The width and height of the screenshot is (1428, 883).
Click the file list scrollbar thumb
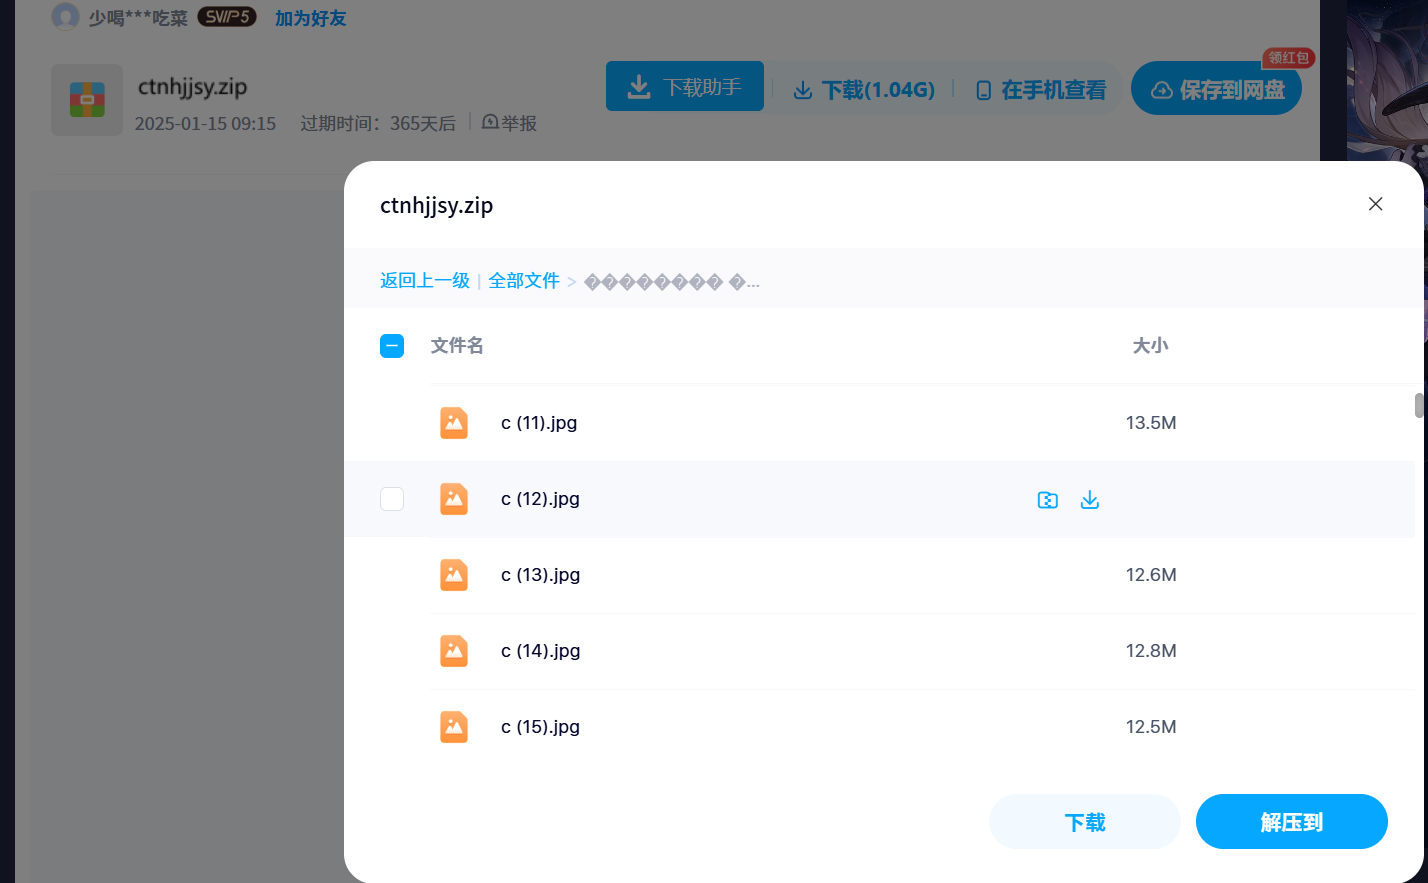pos(1419,406)
